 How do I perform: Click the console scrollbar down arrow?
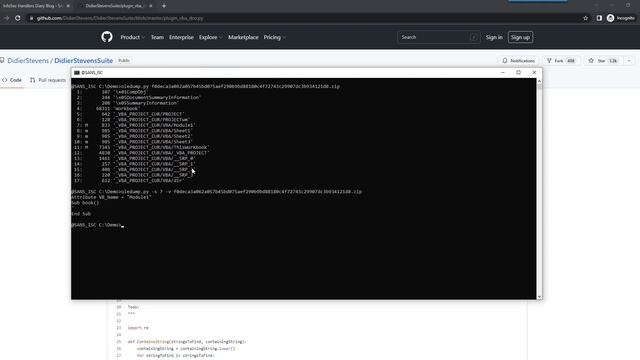click(539, 297)
